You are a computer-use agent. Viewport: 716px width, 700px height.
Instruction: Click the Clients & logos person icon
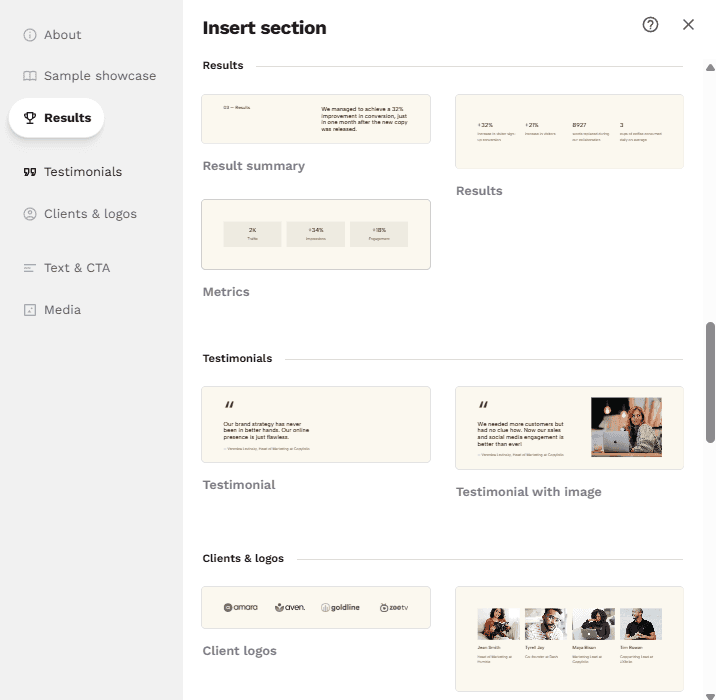[x=30, y=214]
